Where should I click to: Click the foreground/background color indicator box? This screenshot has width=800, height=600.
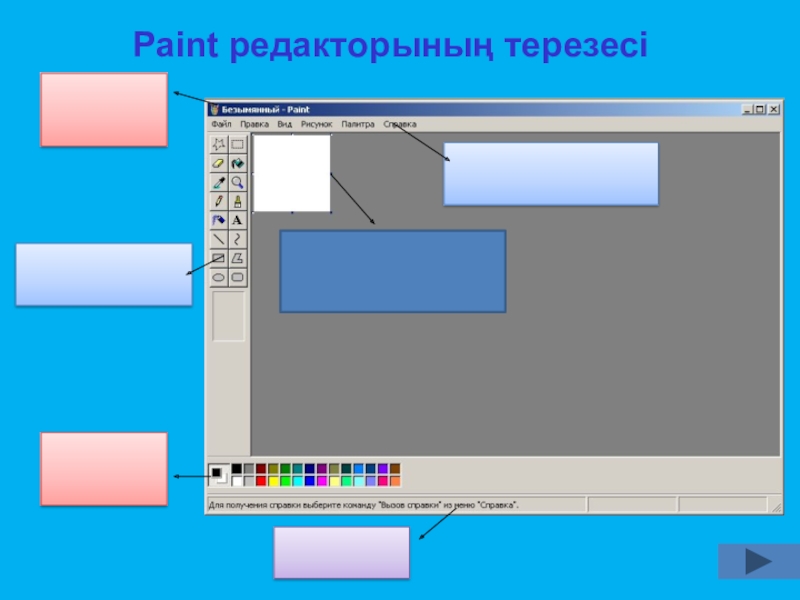(219, 474)
